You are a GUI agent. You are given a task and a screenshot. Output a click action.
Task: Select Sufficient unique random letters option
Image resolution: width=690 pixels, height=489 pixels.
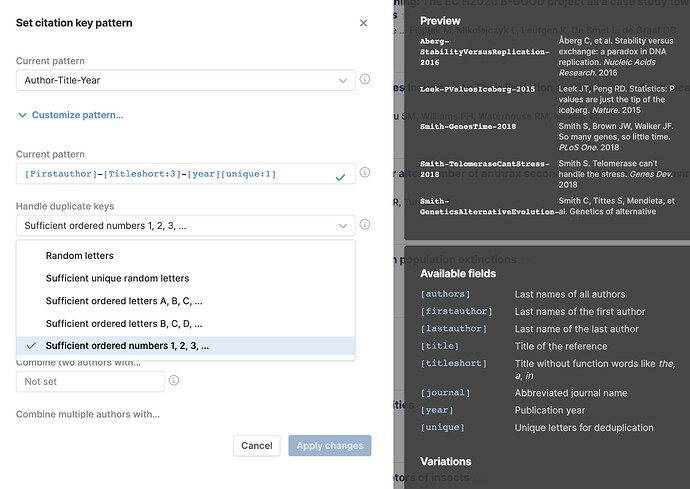coord(185,278)
